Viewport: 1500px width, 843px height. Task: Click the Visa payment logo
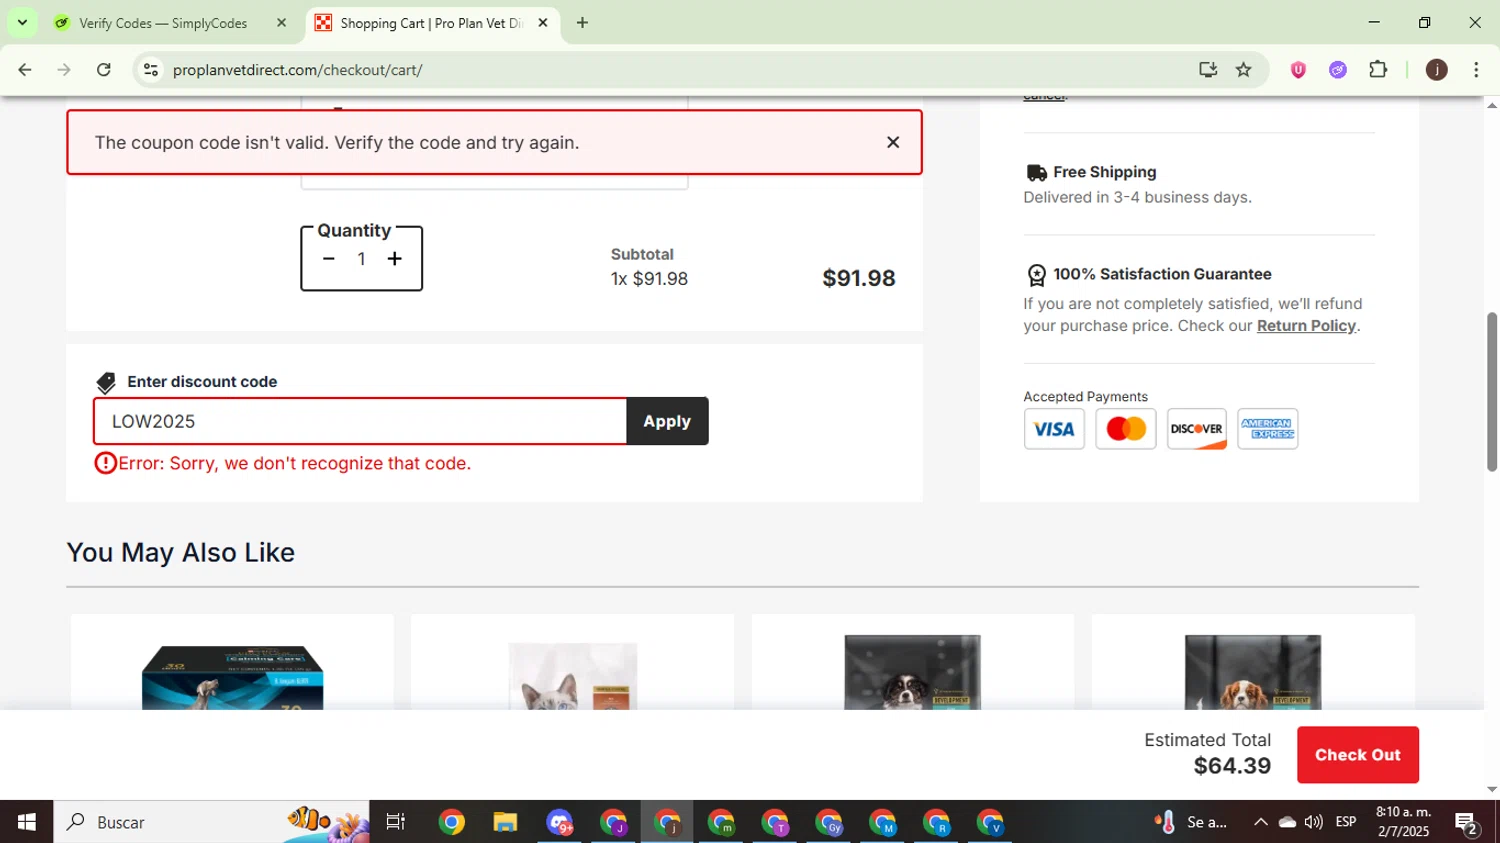(1054, 429)
